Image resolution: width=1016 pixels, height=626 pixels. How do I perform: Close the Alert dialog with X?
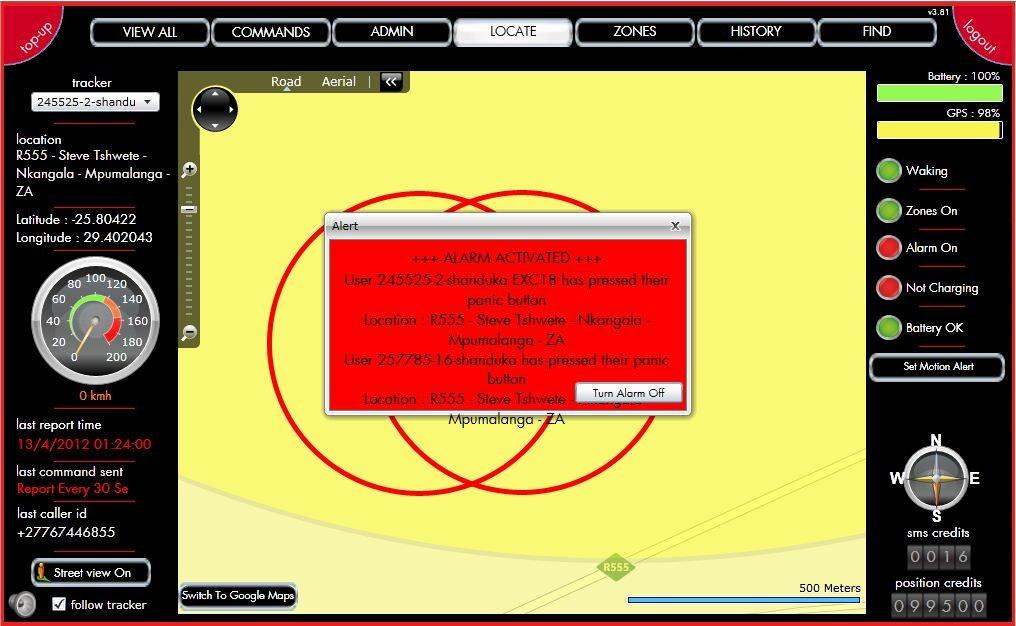[x=675, y=226]
